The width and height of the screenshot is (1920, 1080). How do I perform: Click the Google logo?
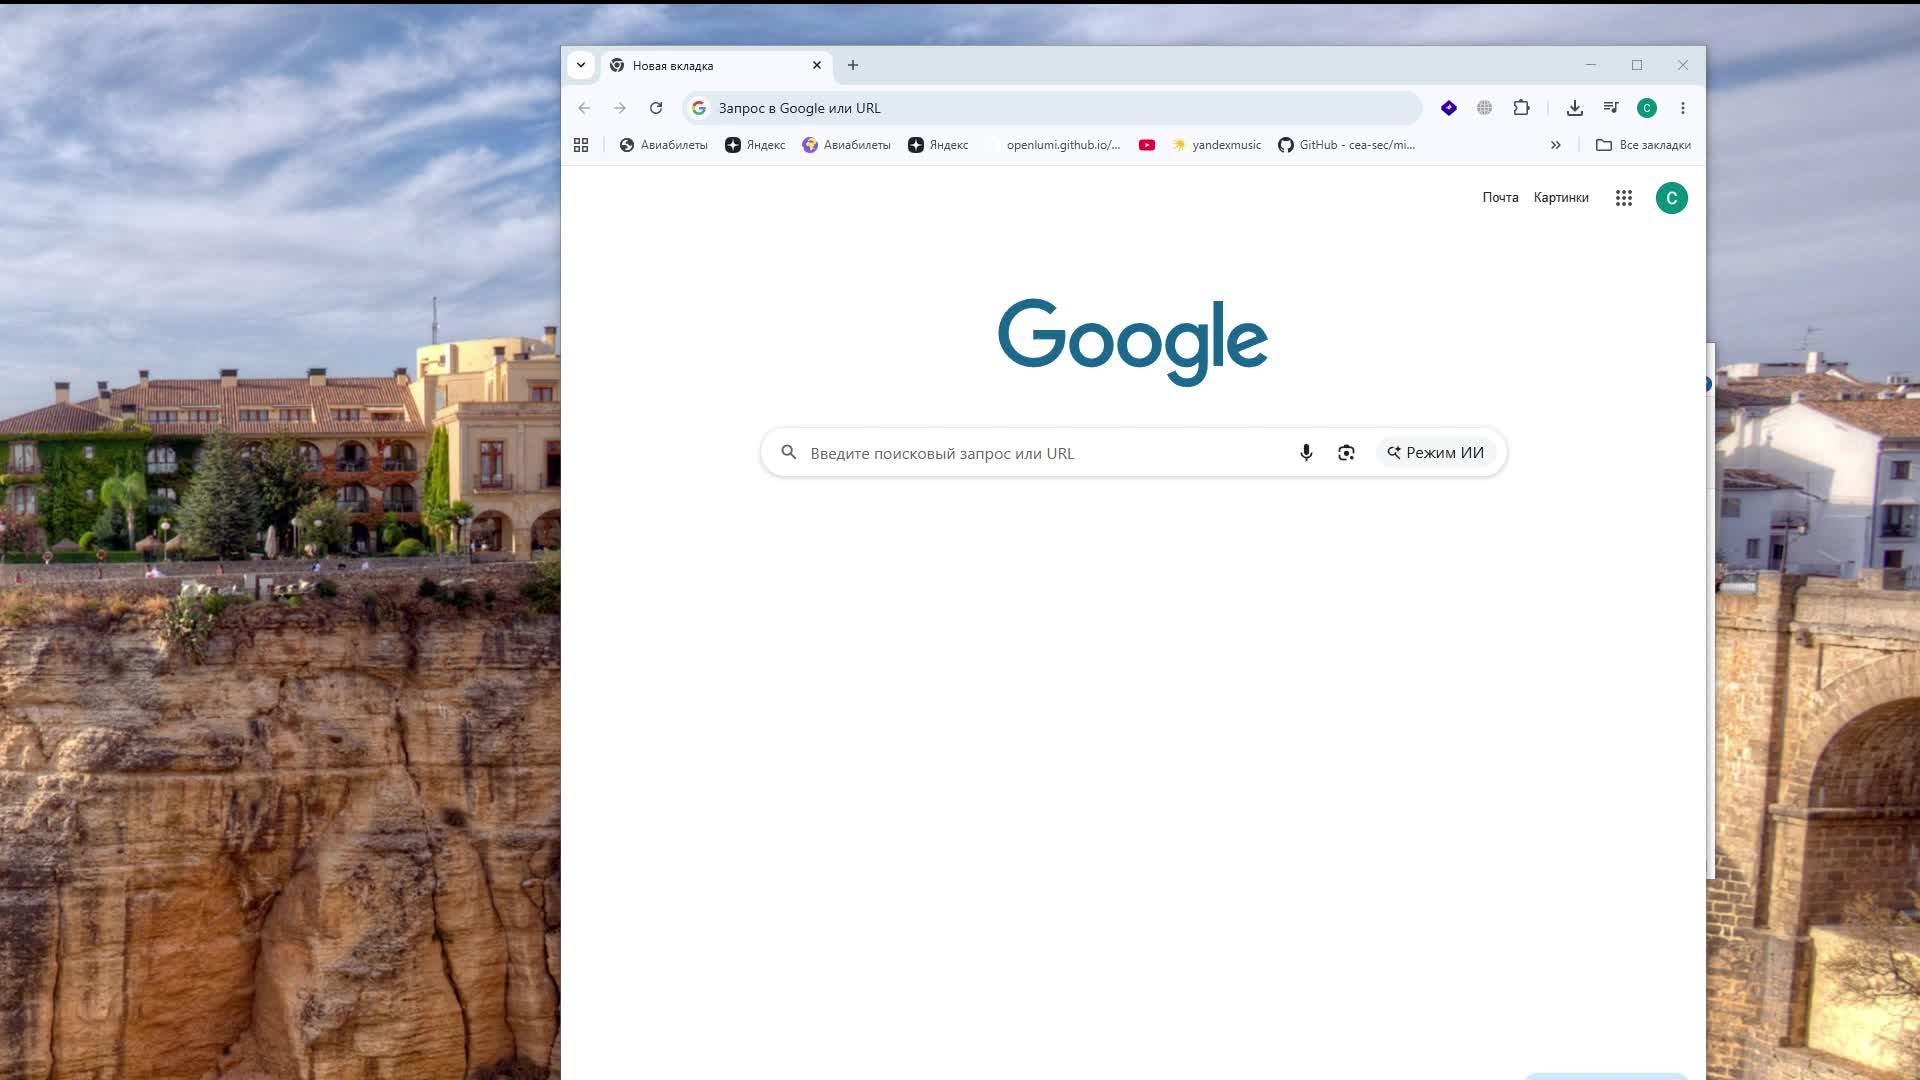coord(1133,342)
